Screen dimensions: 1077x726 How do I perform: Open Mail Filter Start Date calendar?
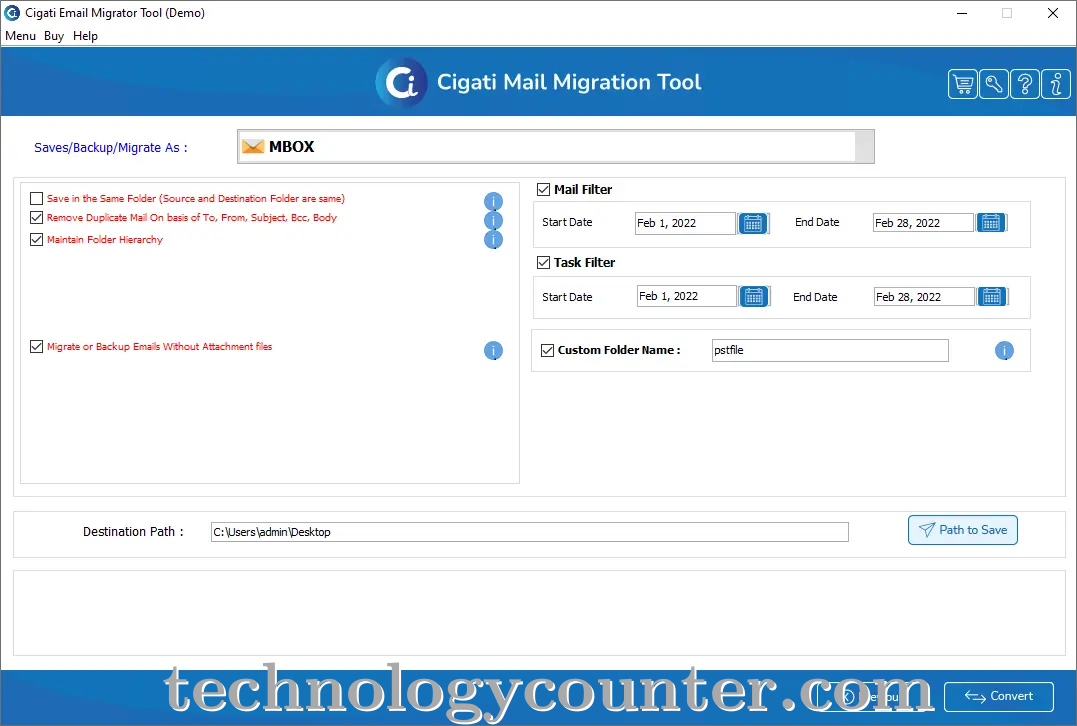click(753, 223)
